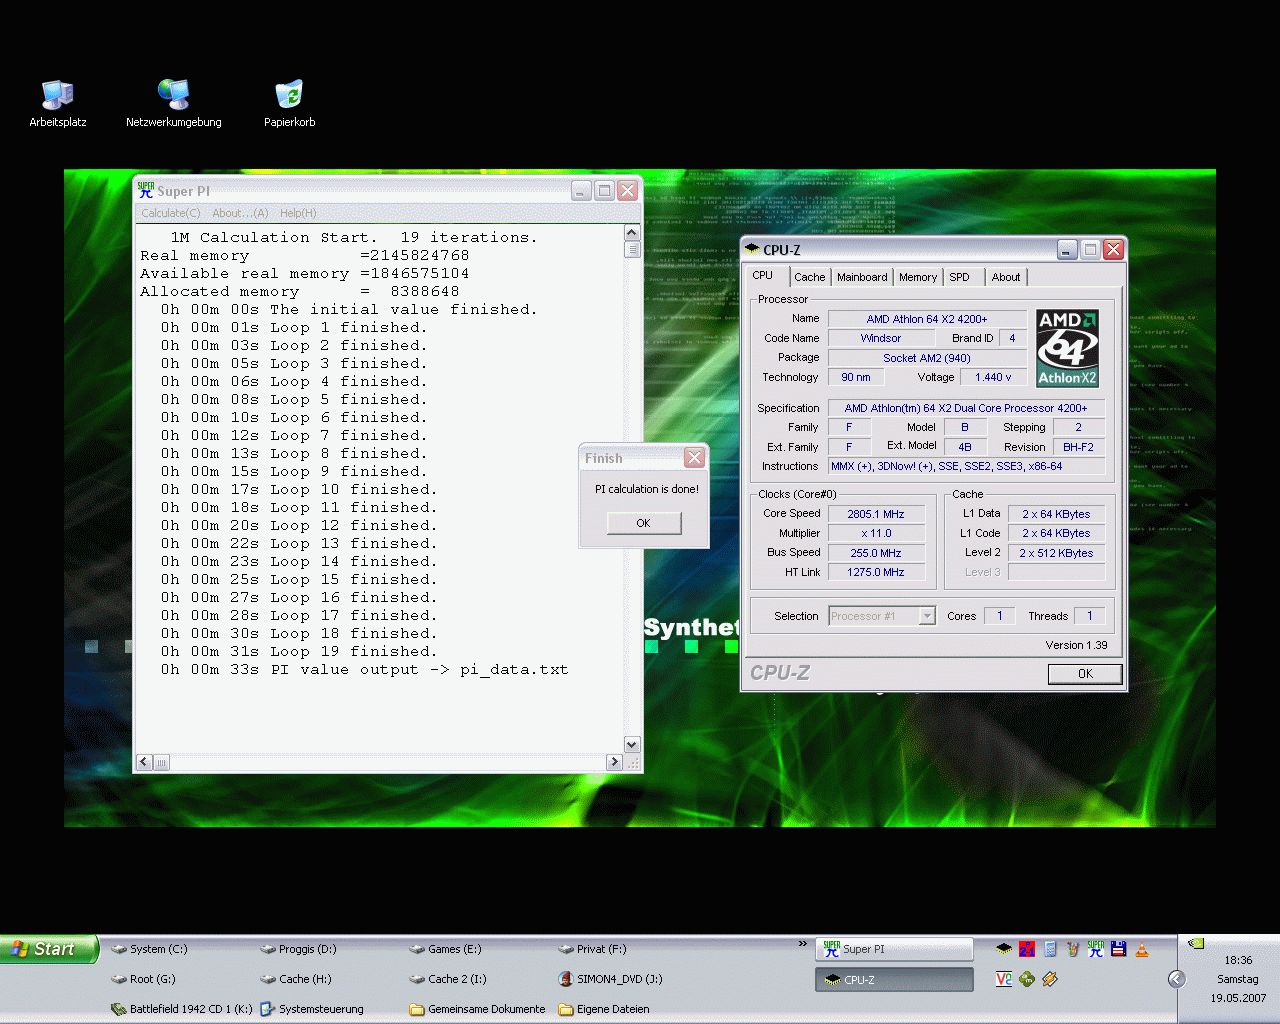Viewport: 1280px width, 1024px height.
Task: Click the taskbar clock showing 18:36
Action: (x=1238, y=960)
